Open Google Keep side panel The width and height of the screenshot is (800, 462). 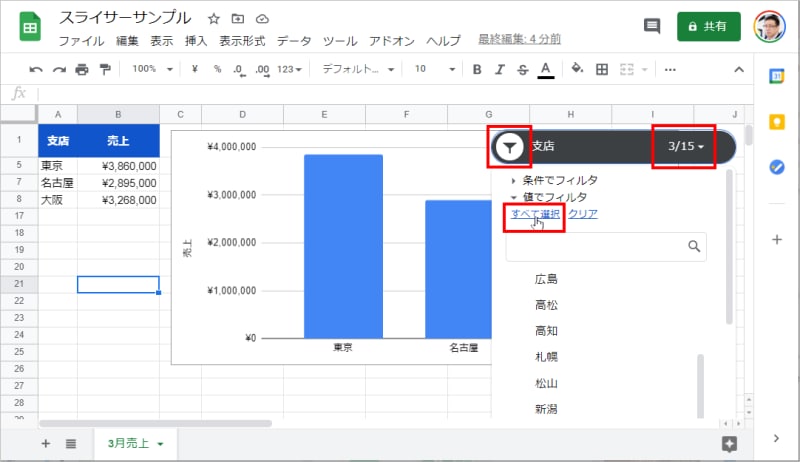point(777,122)
